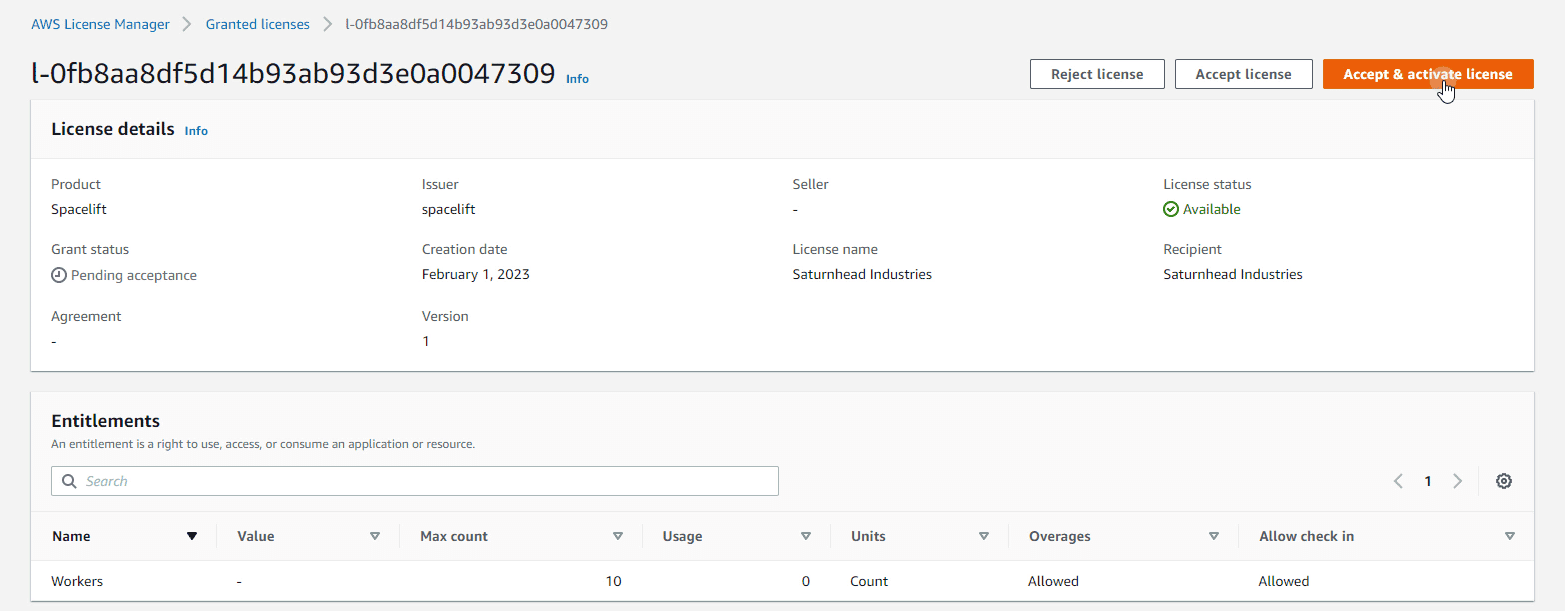Open the Usage column filter dropdown
The image size is (1565, 611).
tap(806, 536)
